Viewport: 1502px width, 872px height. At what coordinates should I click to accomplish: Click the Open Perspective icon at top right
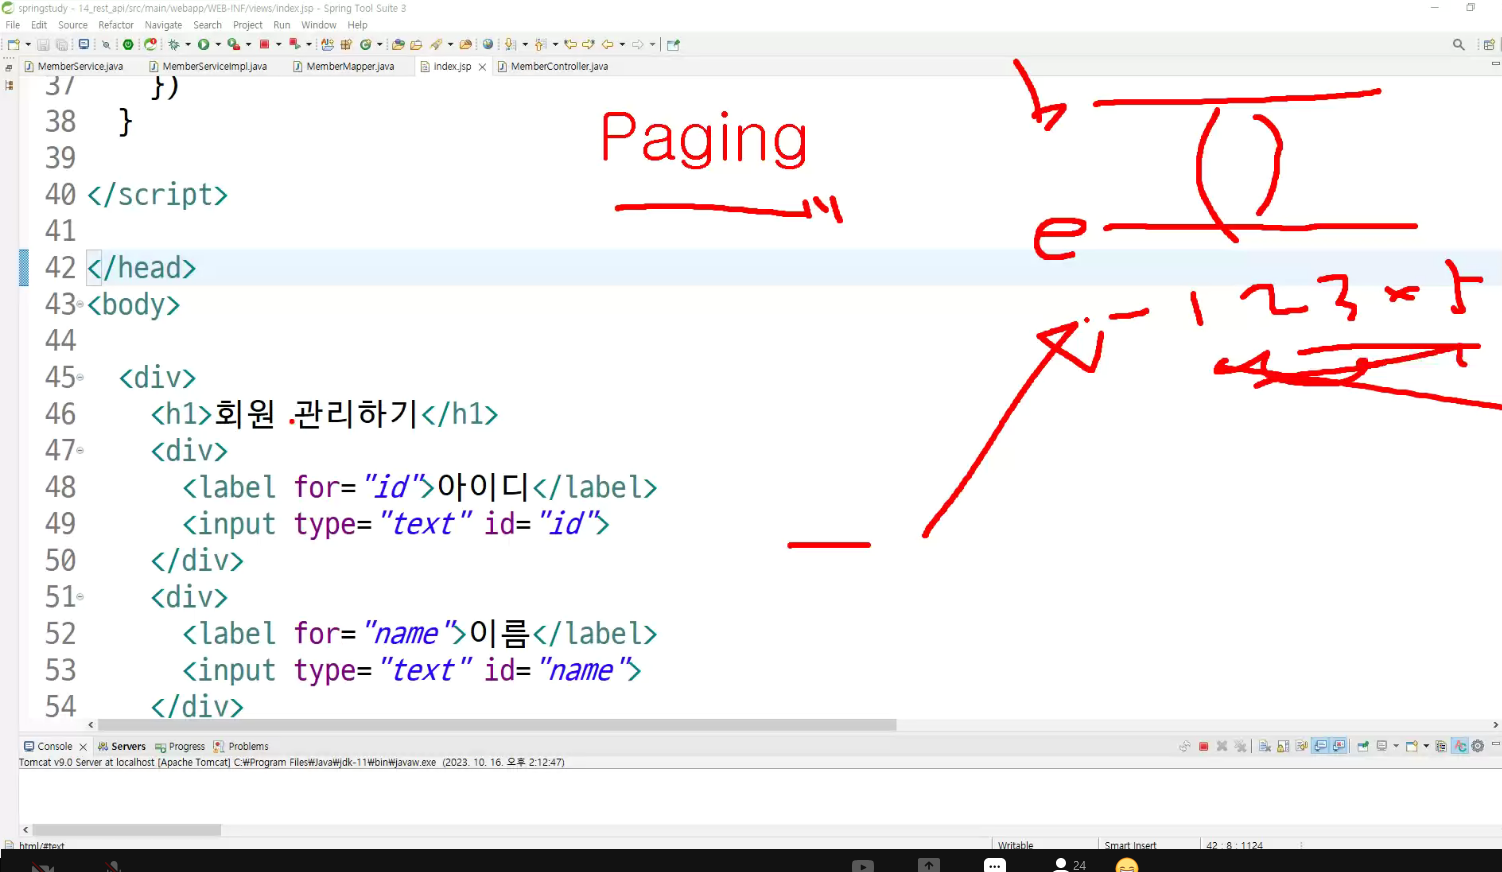pos(1489,44)
